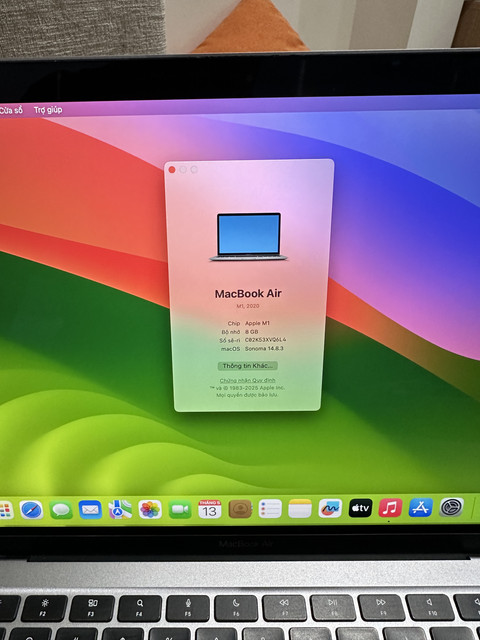Open the Trợ giúp menu
480x640 pixels.
[x=48, y=110]
